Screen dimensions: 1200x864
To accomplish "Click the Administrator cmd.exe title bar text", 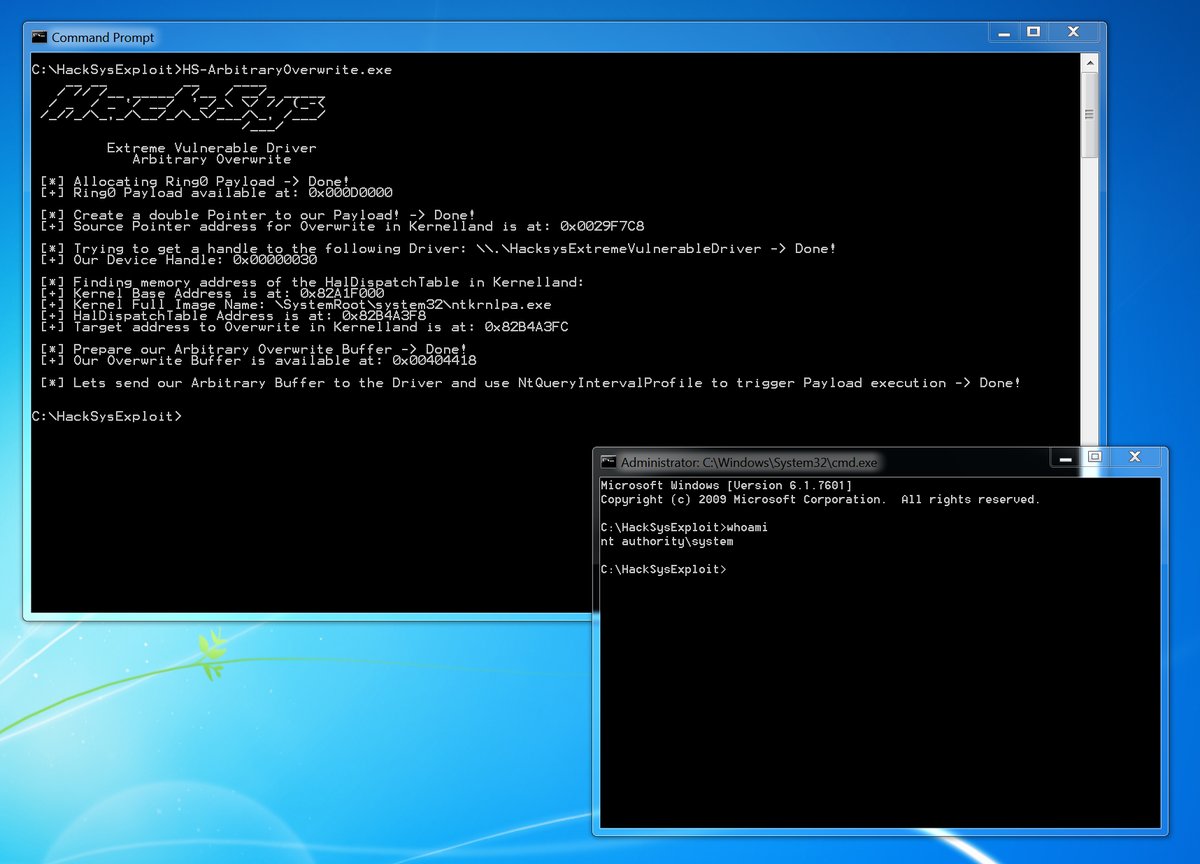I will 749,463.
